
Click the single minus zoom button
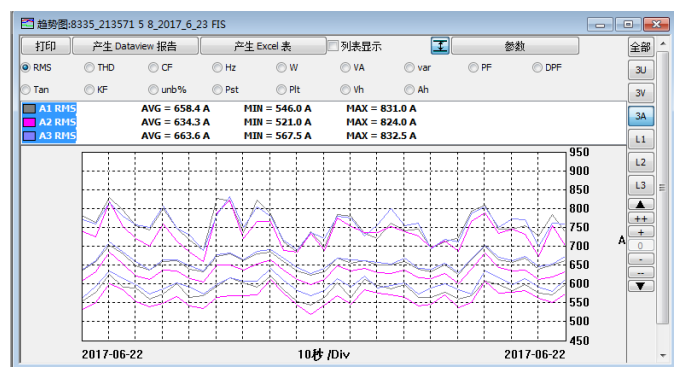640,259
